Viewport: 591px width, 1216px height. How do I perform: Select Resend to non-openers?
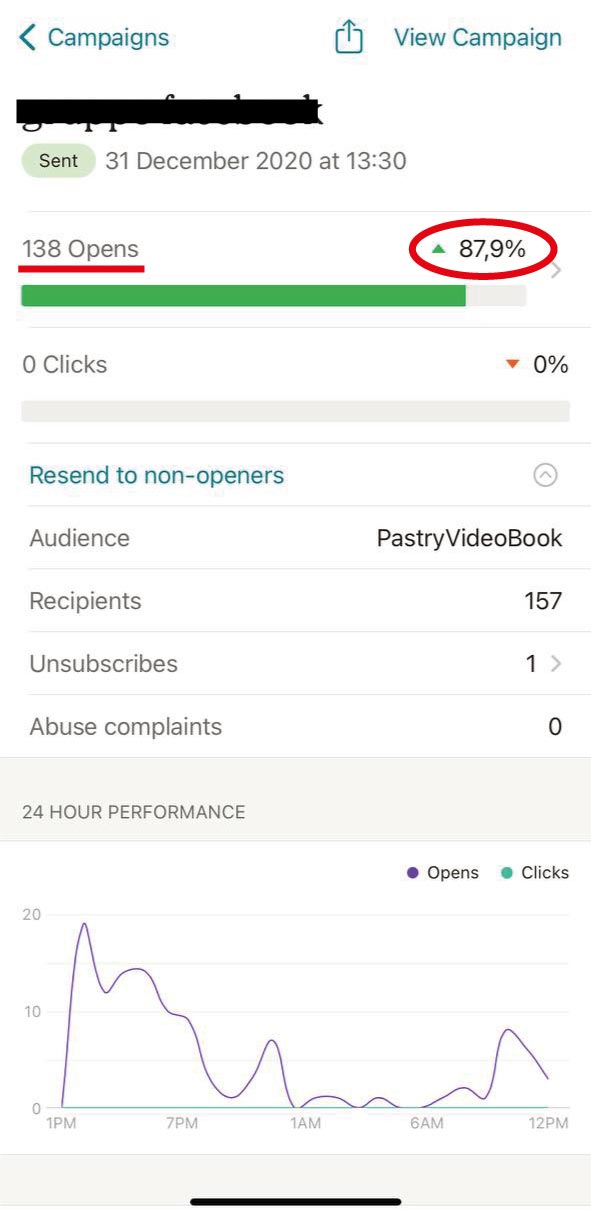click(157, 476)
